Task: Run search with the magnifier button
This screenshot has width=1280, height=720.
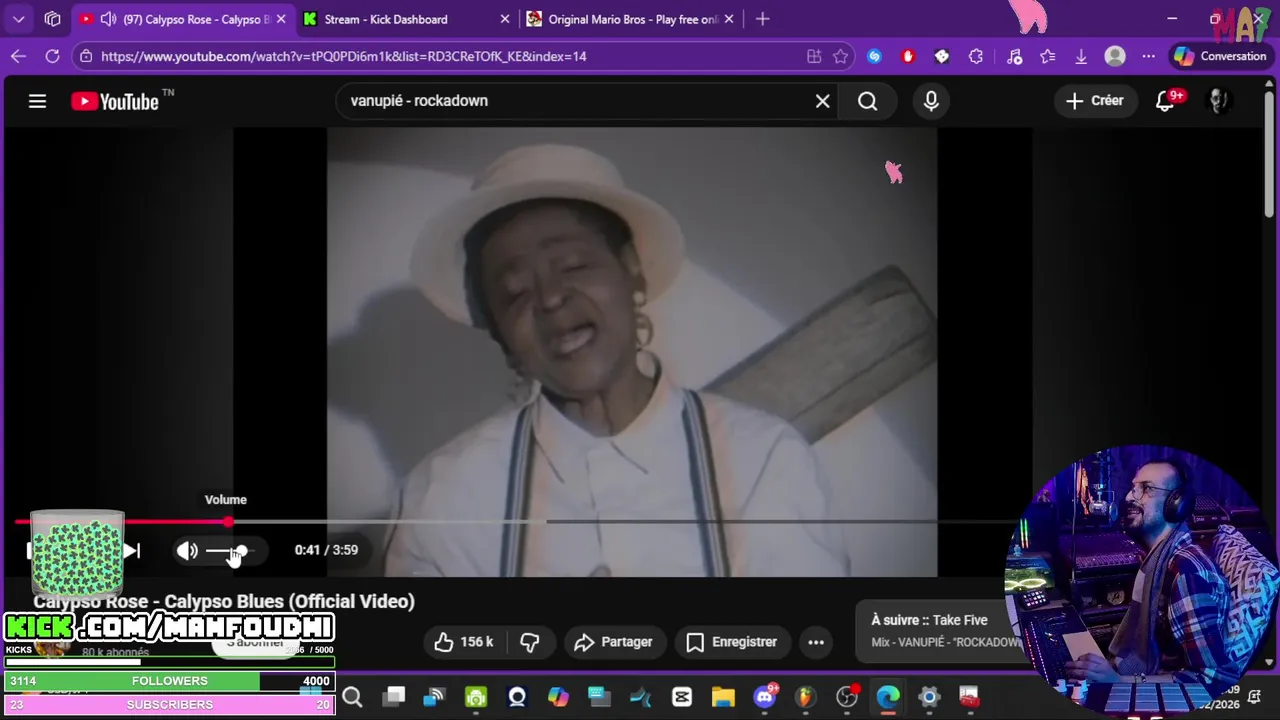Action: [x=867, y=101]
